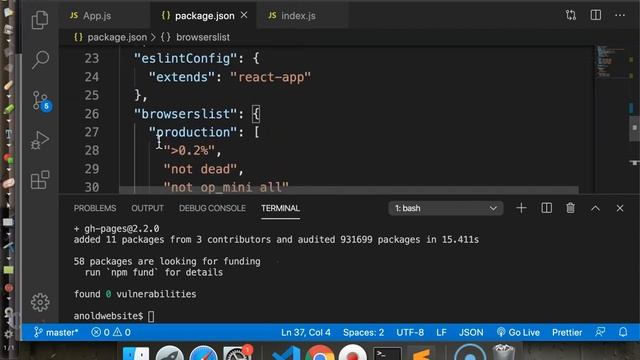This screenshot has width=640, height=360.
Task: Open Finder from the dock
Action: point(136,353)
